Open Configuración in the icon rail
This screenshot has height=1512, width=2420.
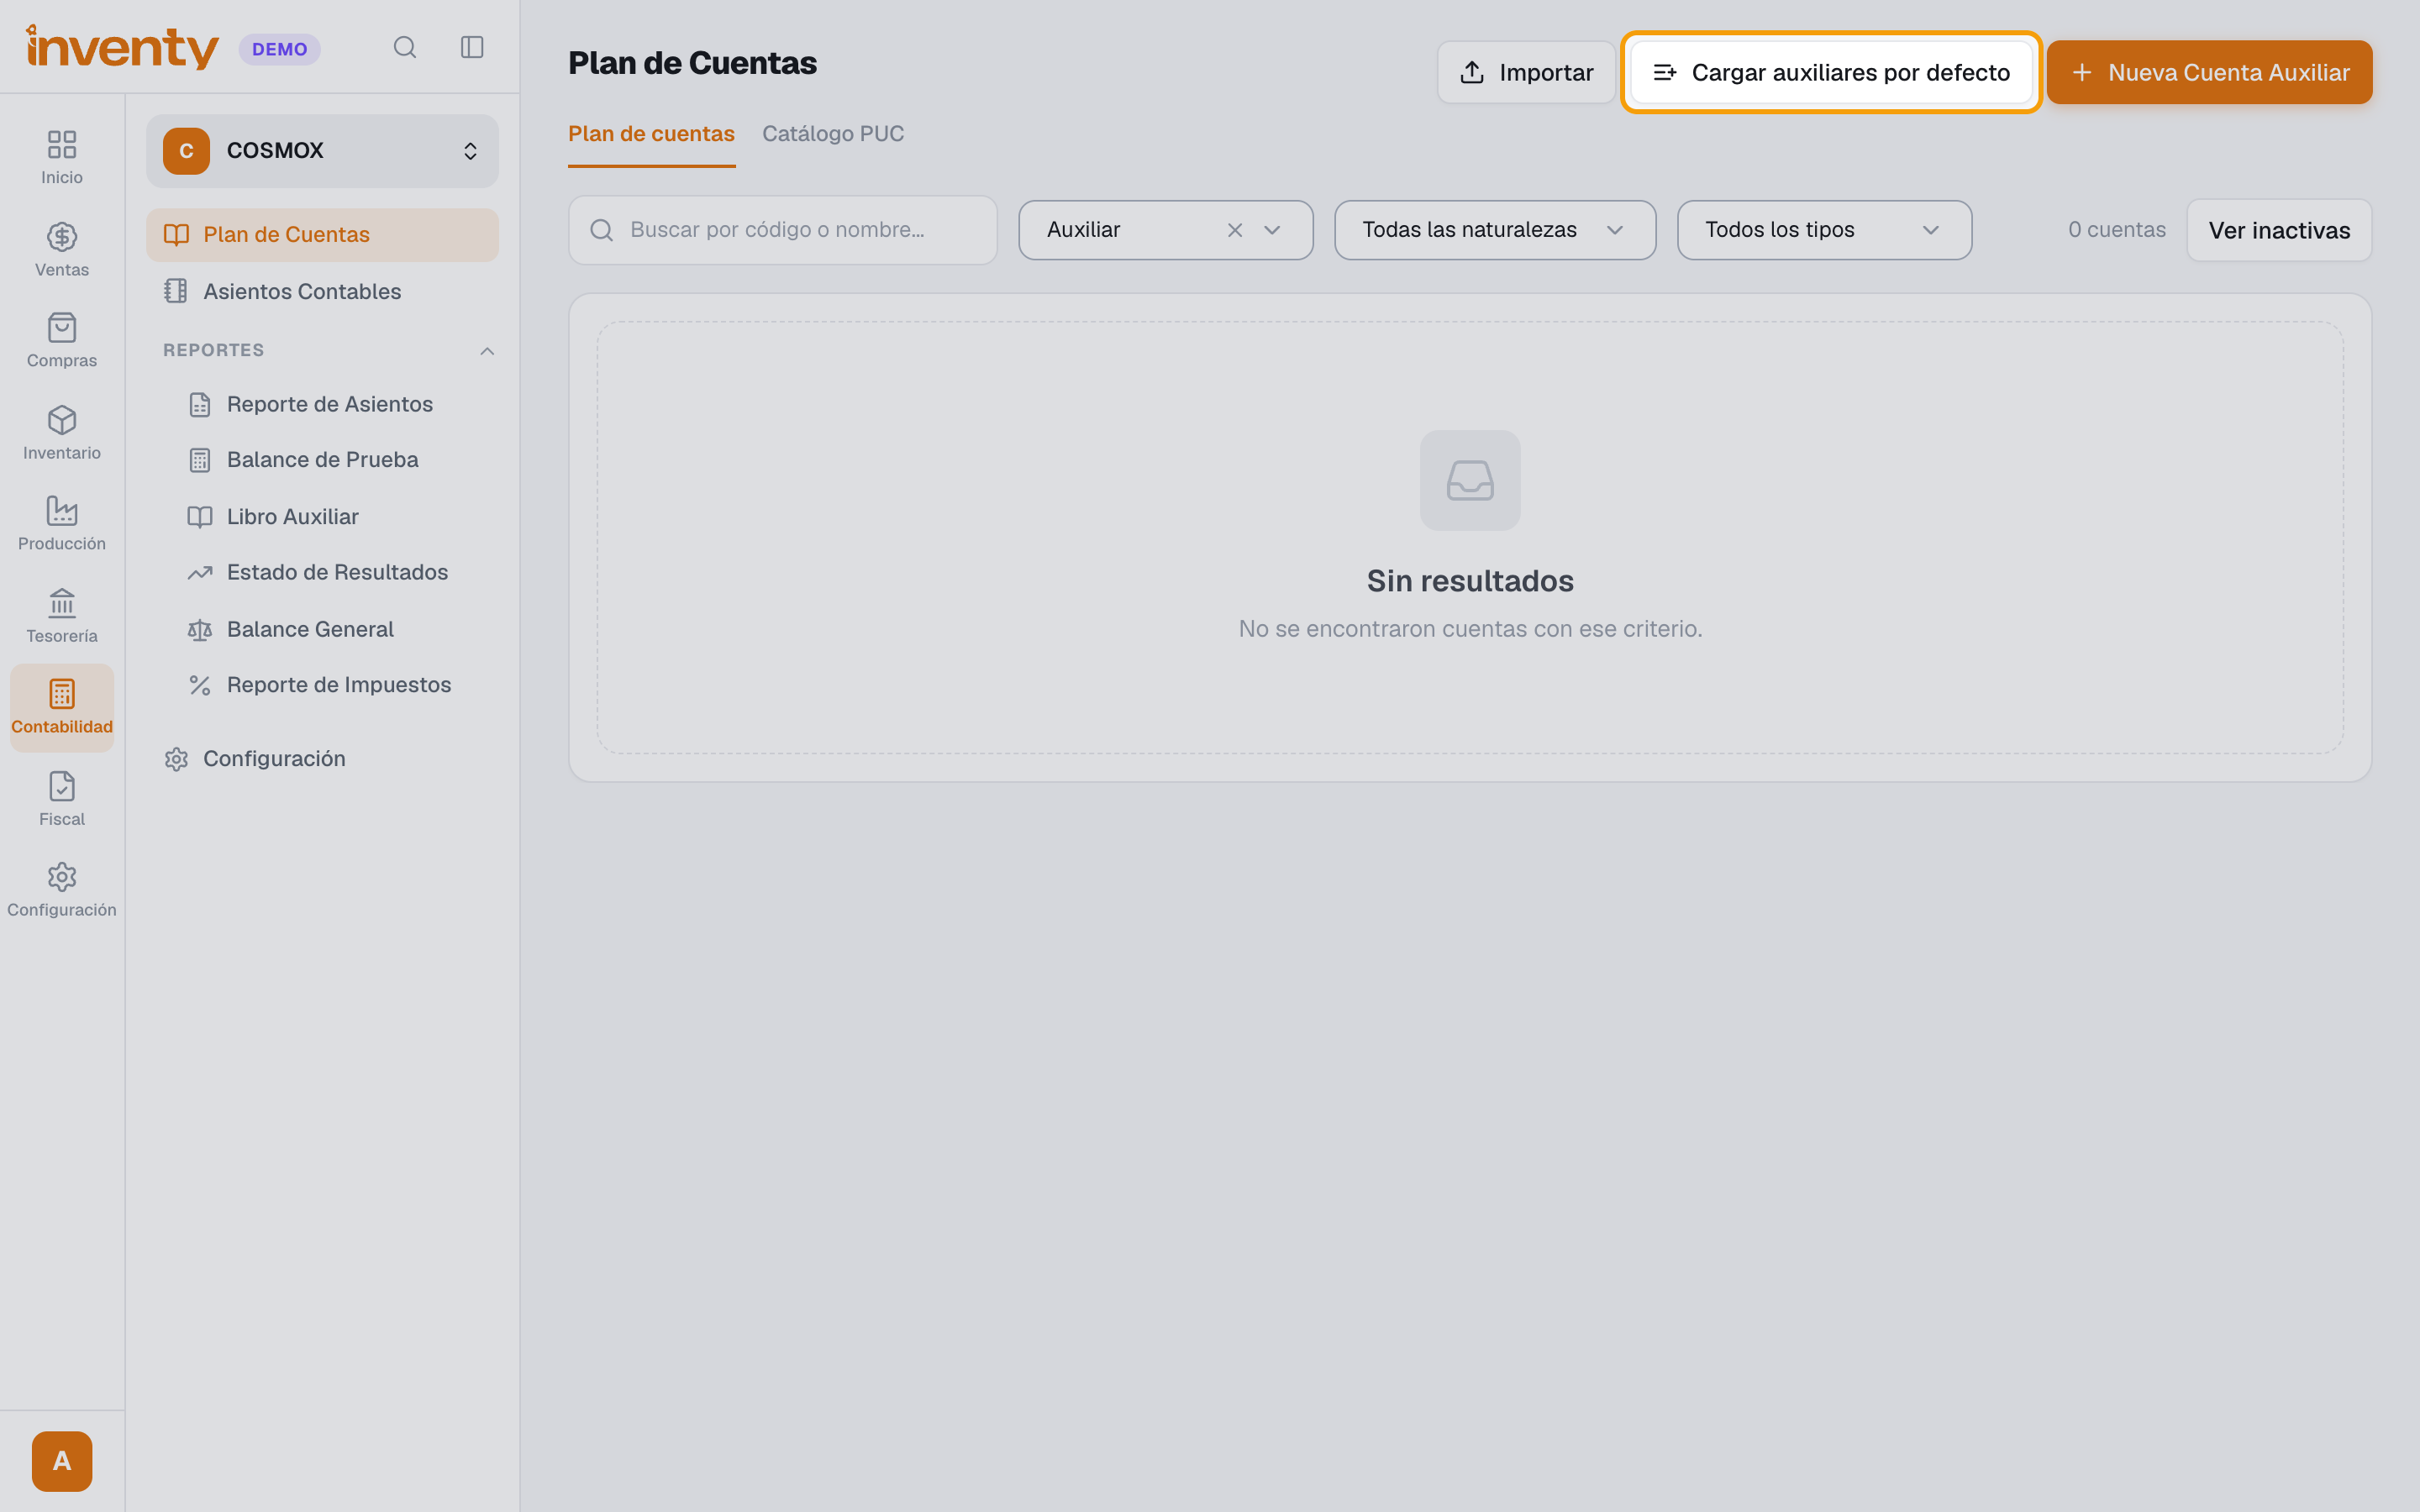tap(62, 890)
